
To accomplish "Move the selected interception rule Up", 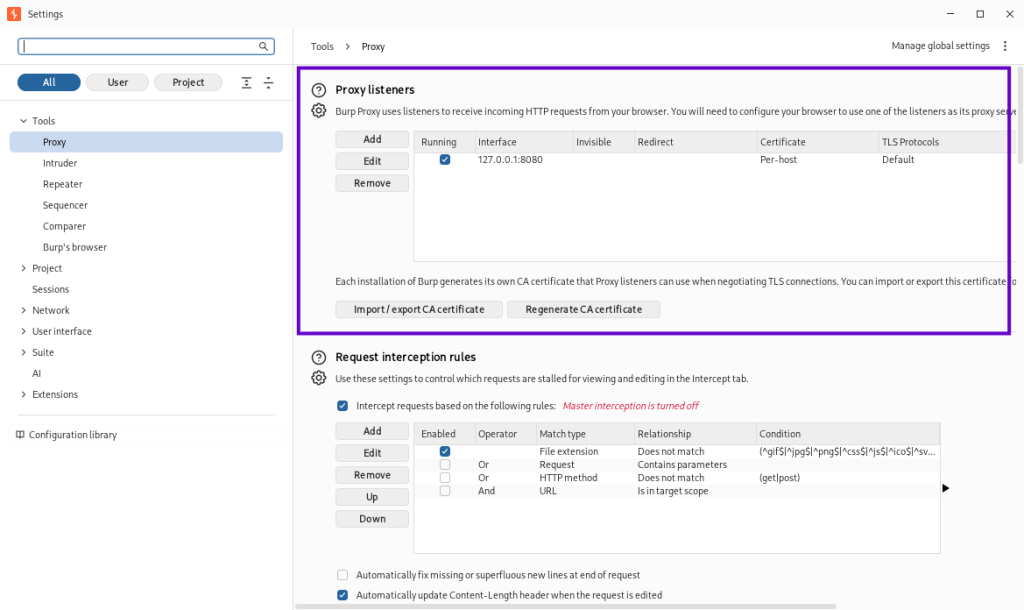I will pyautogui.click(x=372, y=497).
